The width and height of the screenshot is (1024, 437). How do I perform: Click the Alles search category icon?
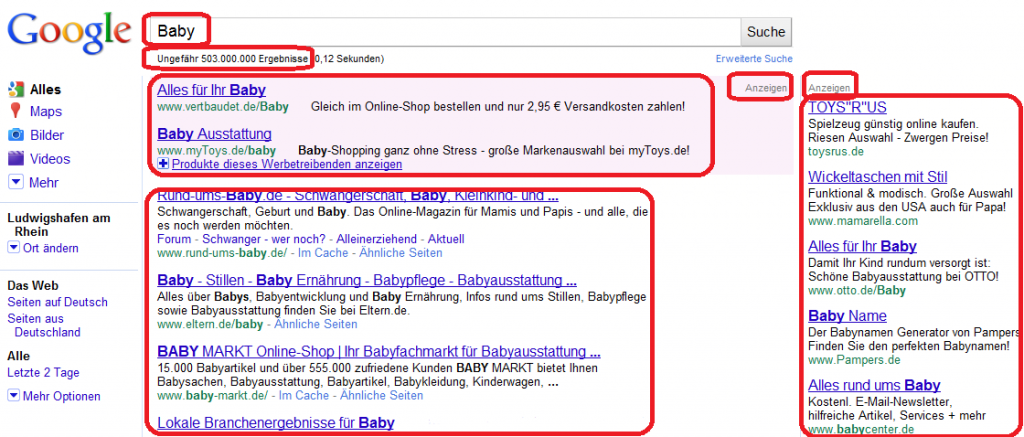[x=16, y=89]
